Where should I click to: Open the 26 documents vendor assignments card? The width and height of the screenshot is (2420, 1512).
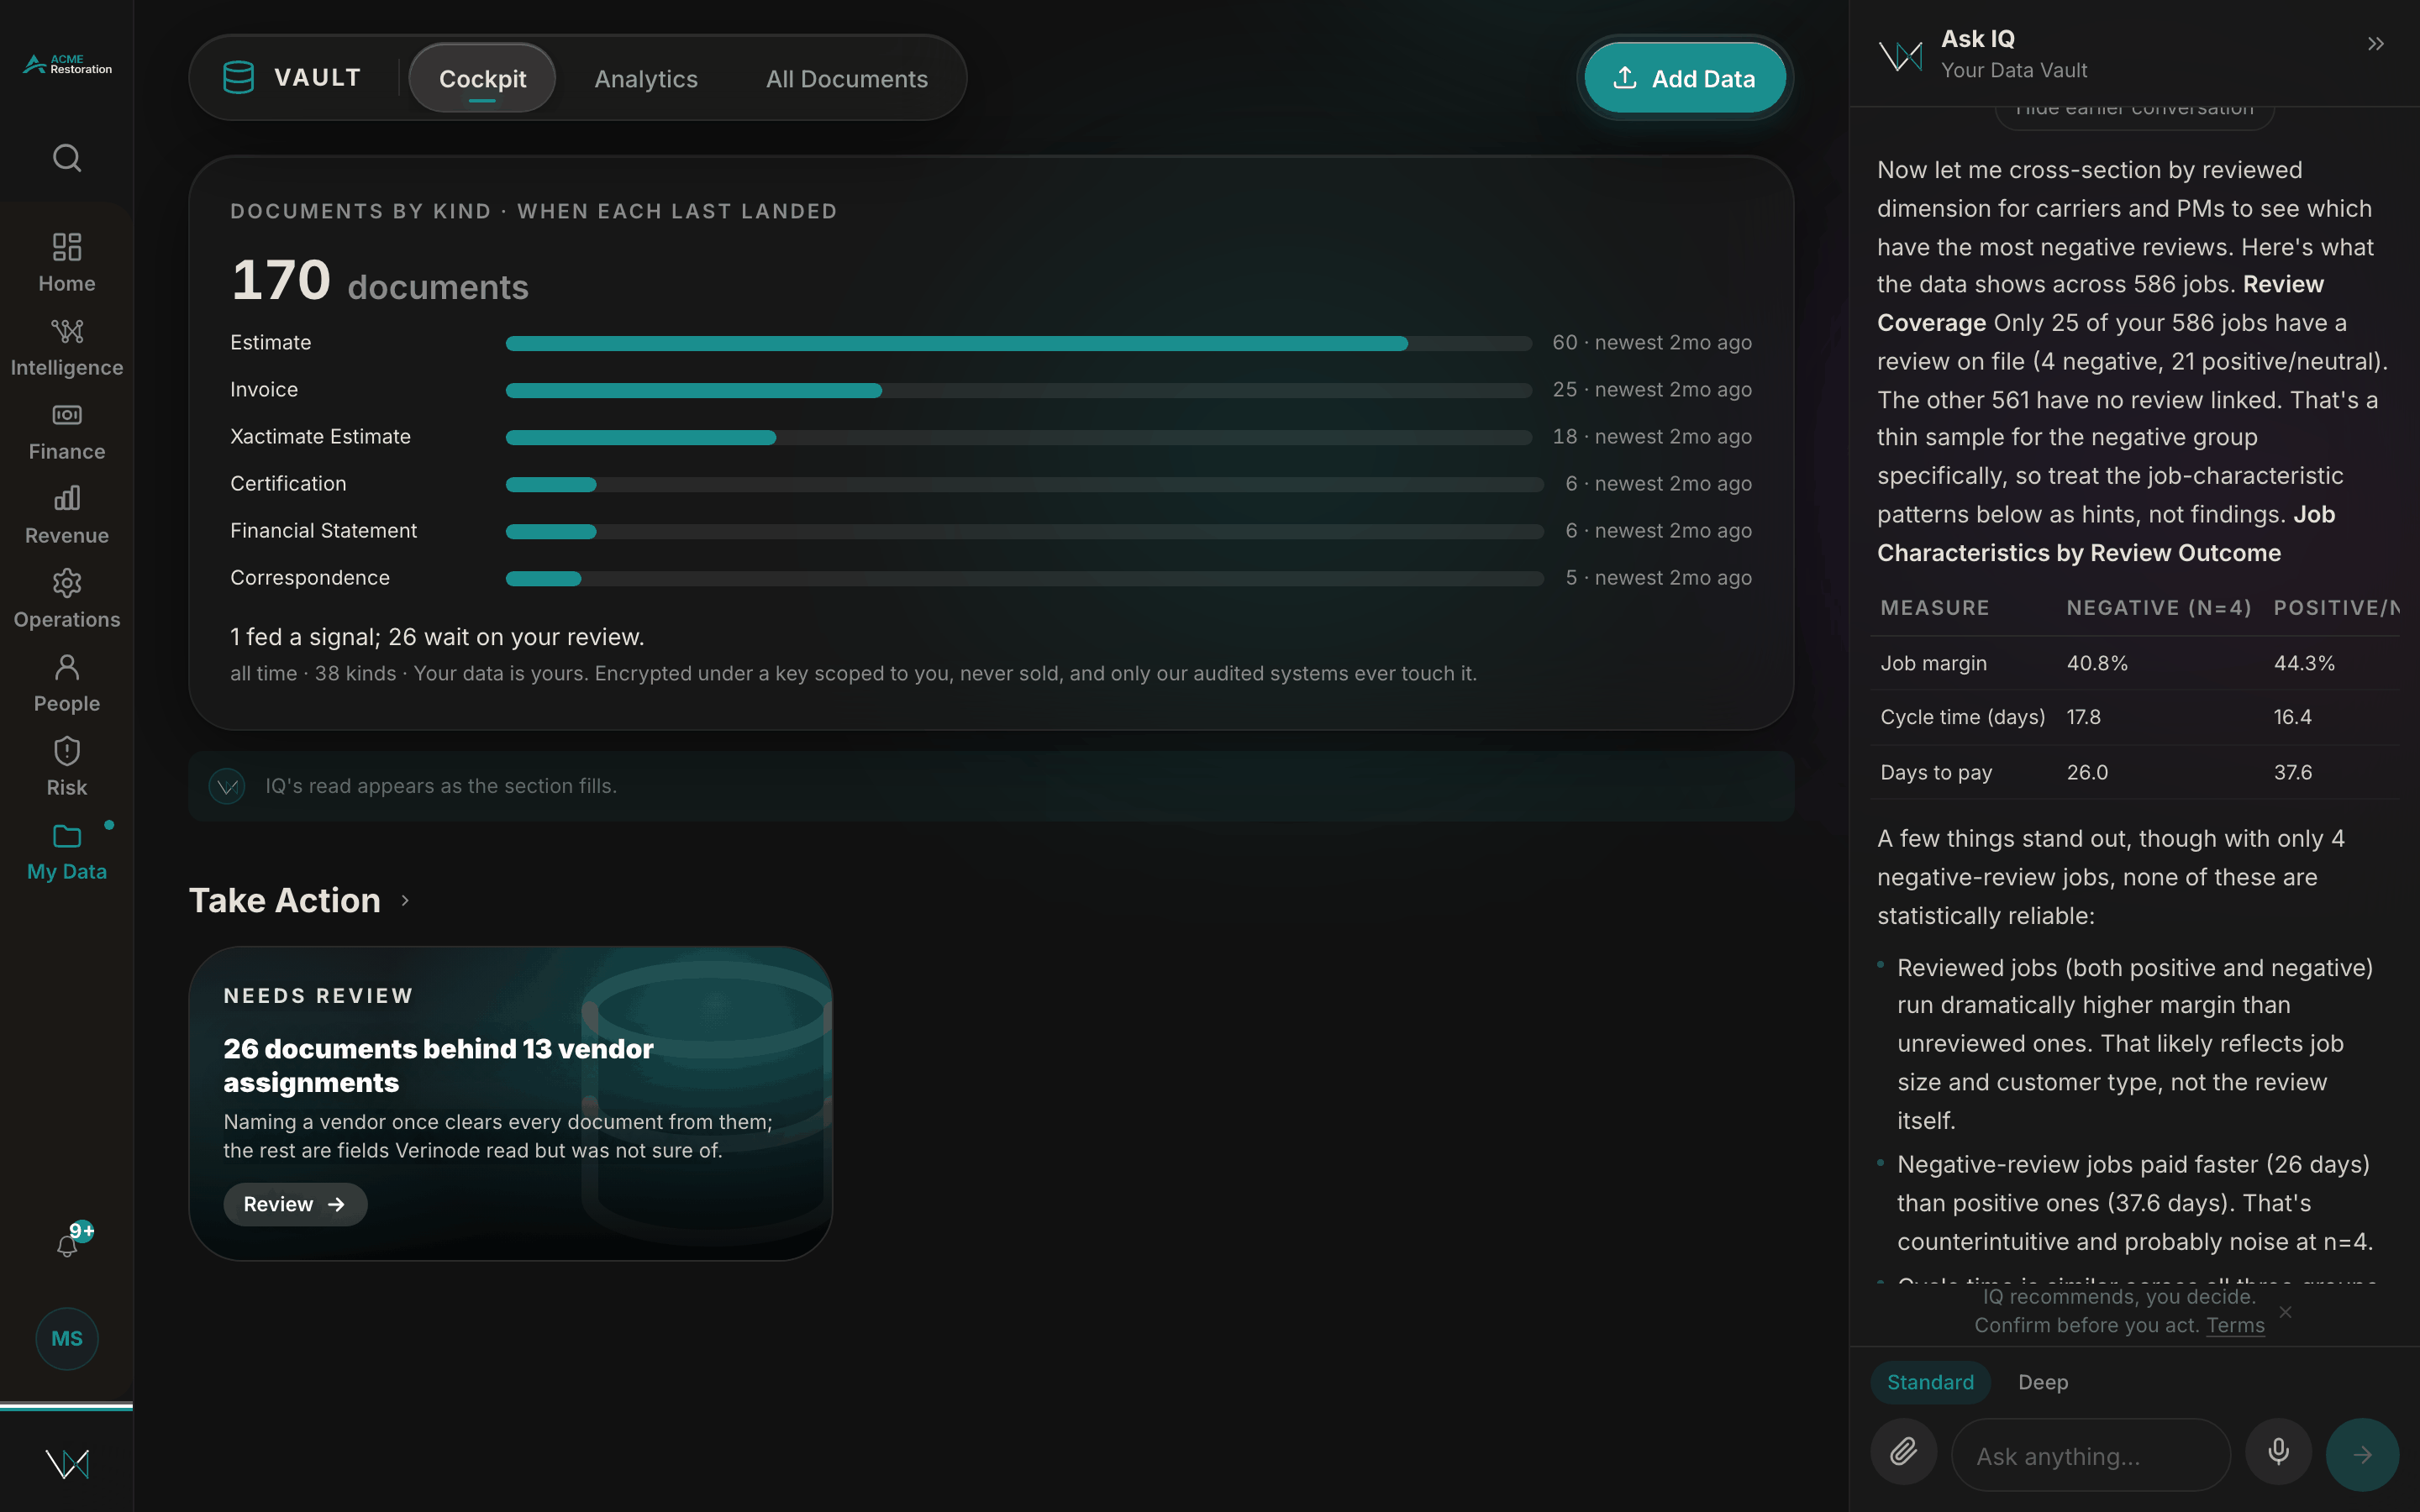tap(510, 1102)
